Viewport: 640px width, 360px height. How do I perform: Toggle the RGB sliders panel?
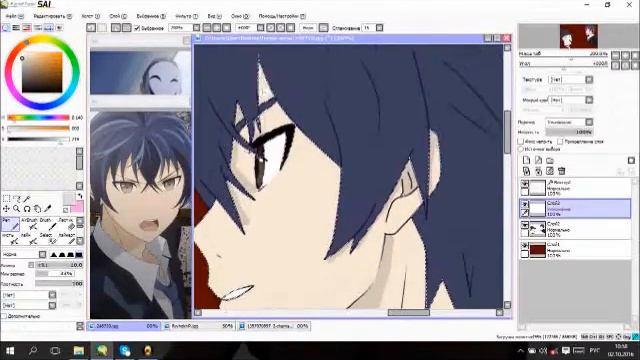pyautogui.click(x=16, y=28)
